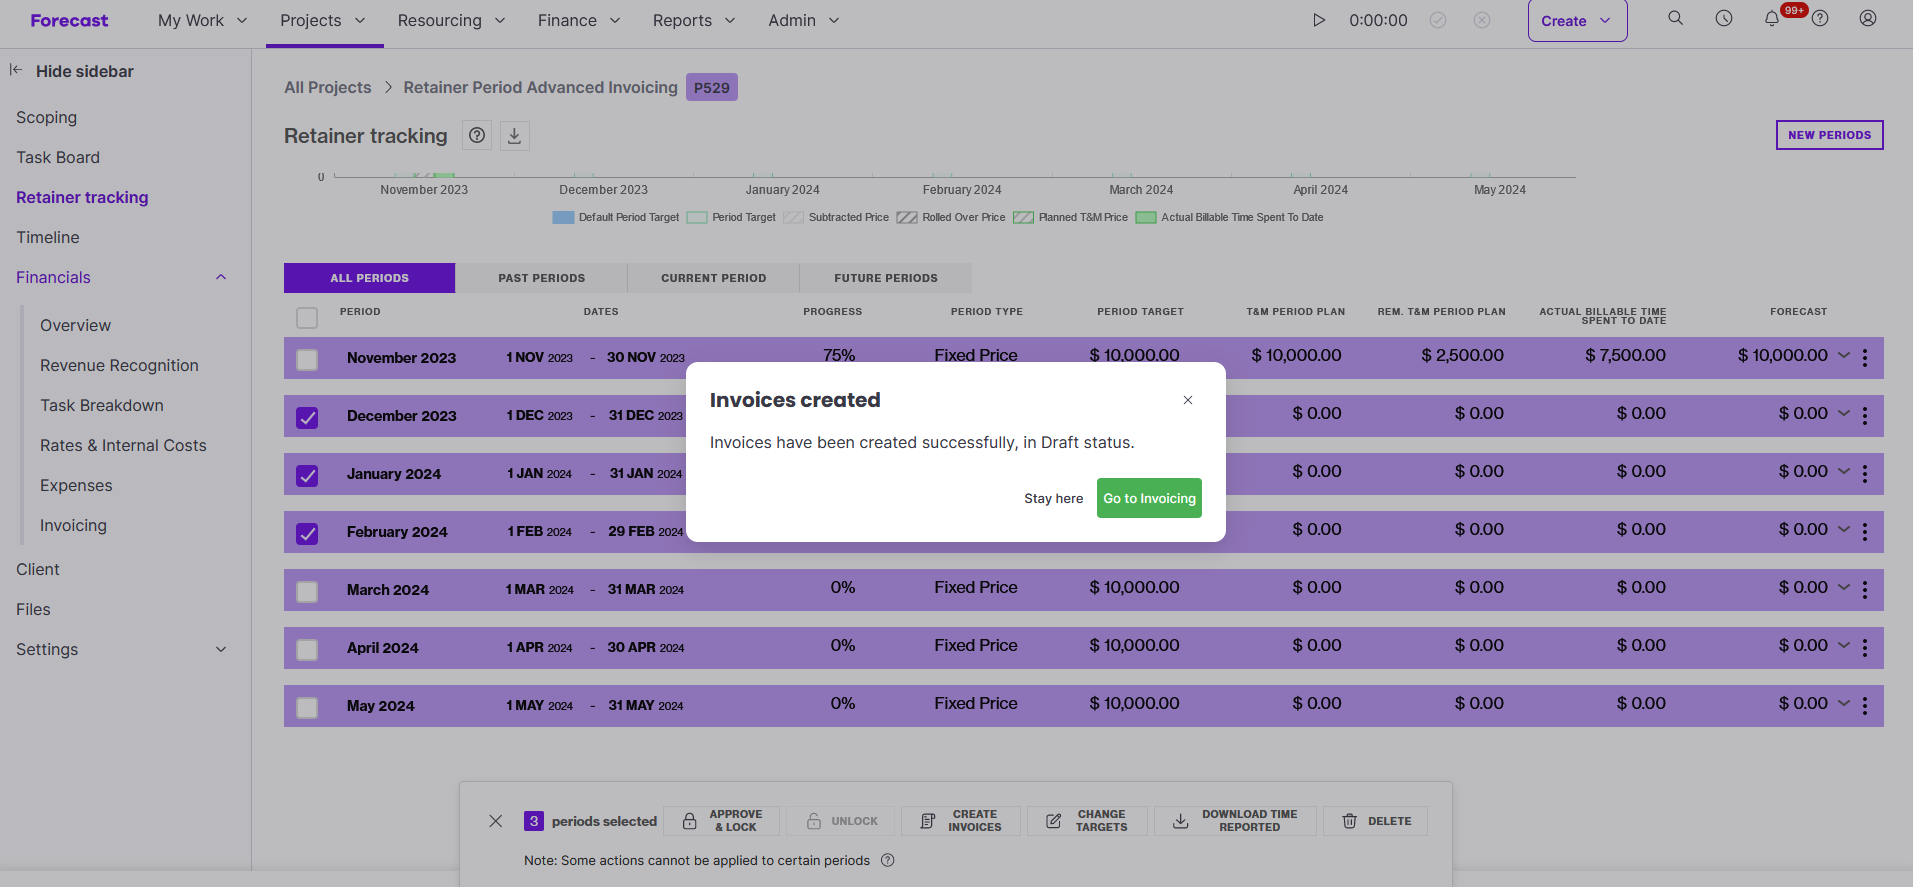
Task: Open March 2024 row kebab menu
Action: tap(1865, 590)
